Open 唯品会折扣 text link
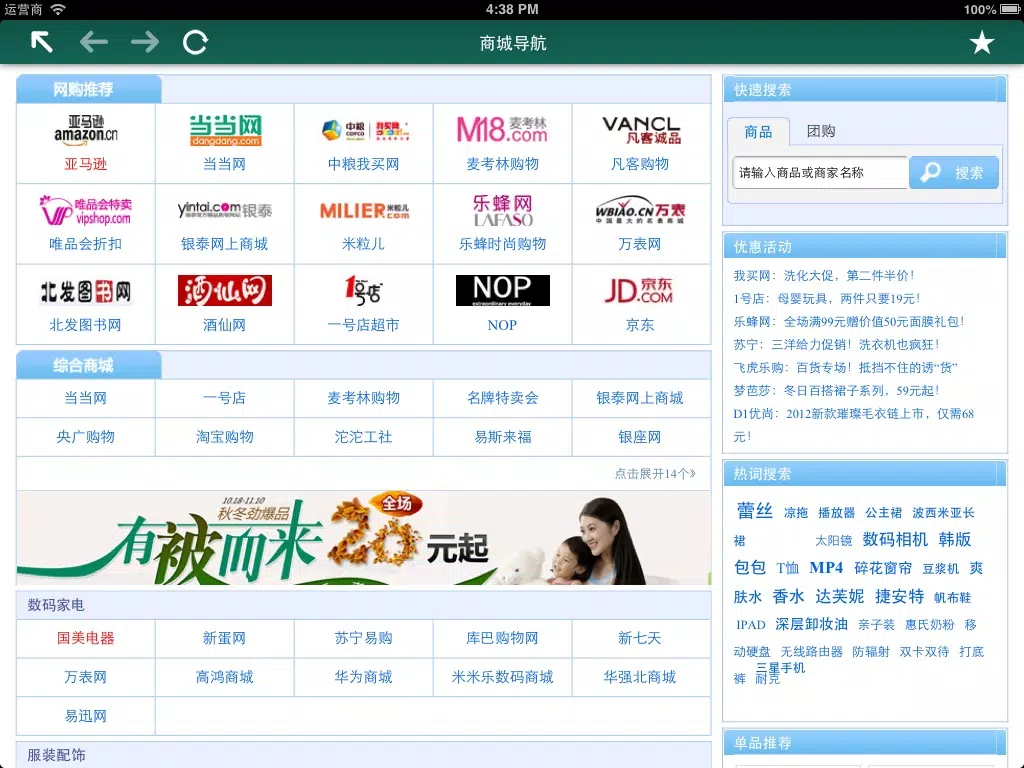The image size is (1024, 768). coord(86,244)
